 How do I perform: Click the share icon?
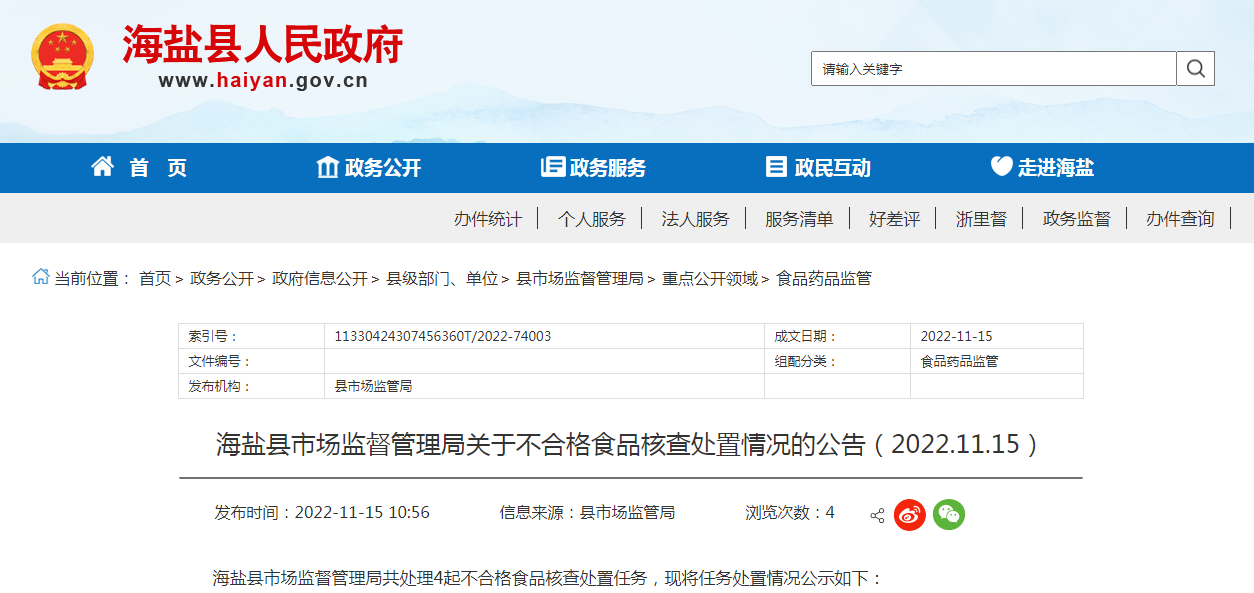877,516
